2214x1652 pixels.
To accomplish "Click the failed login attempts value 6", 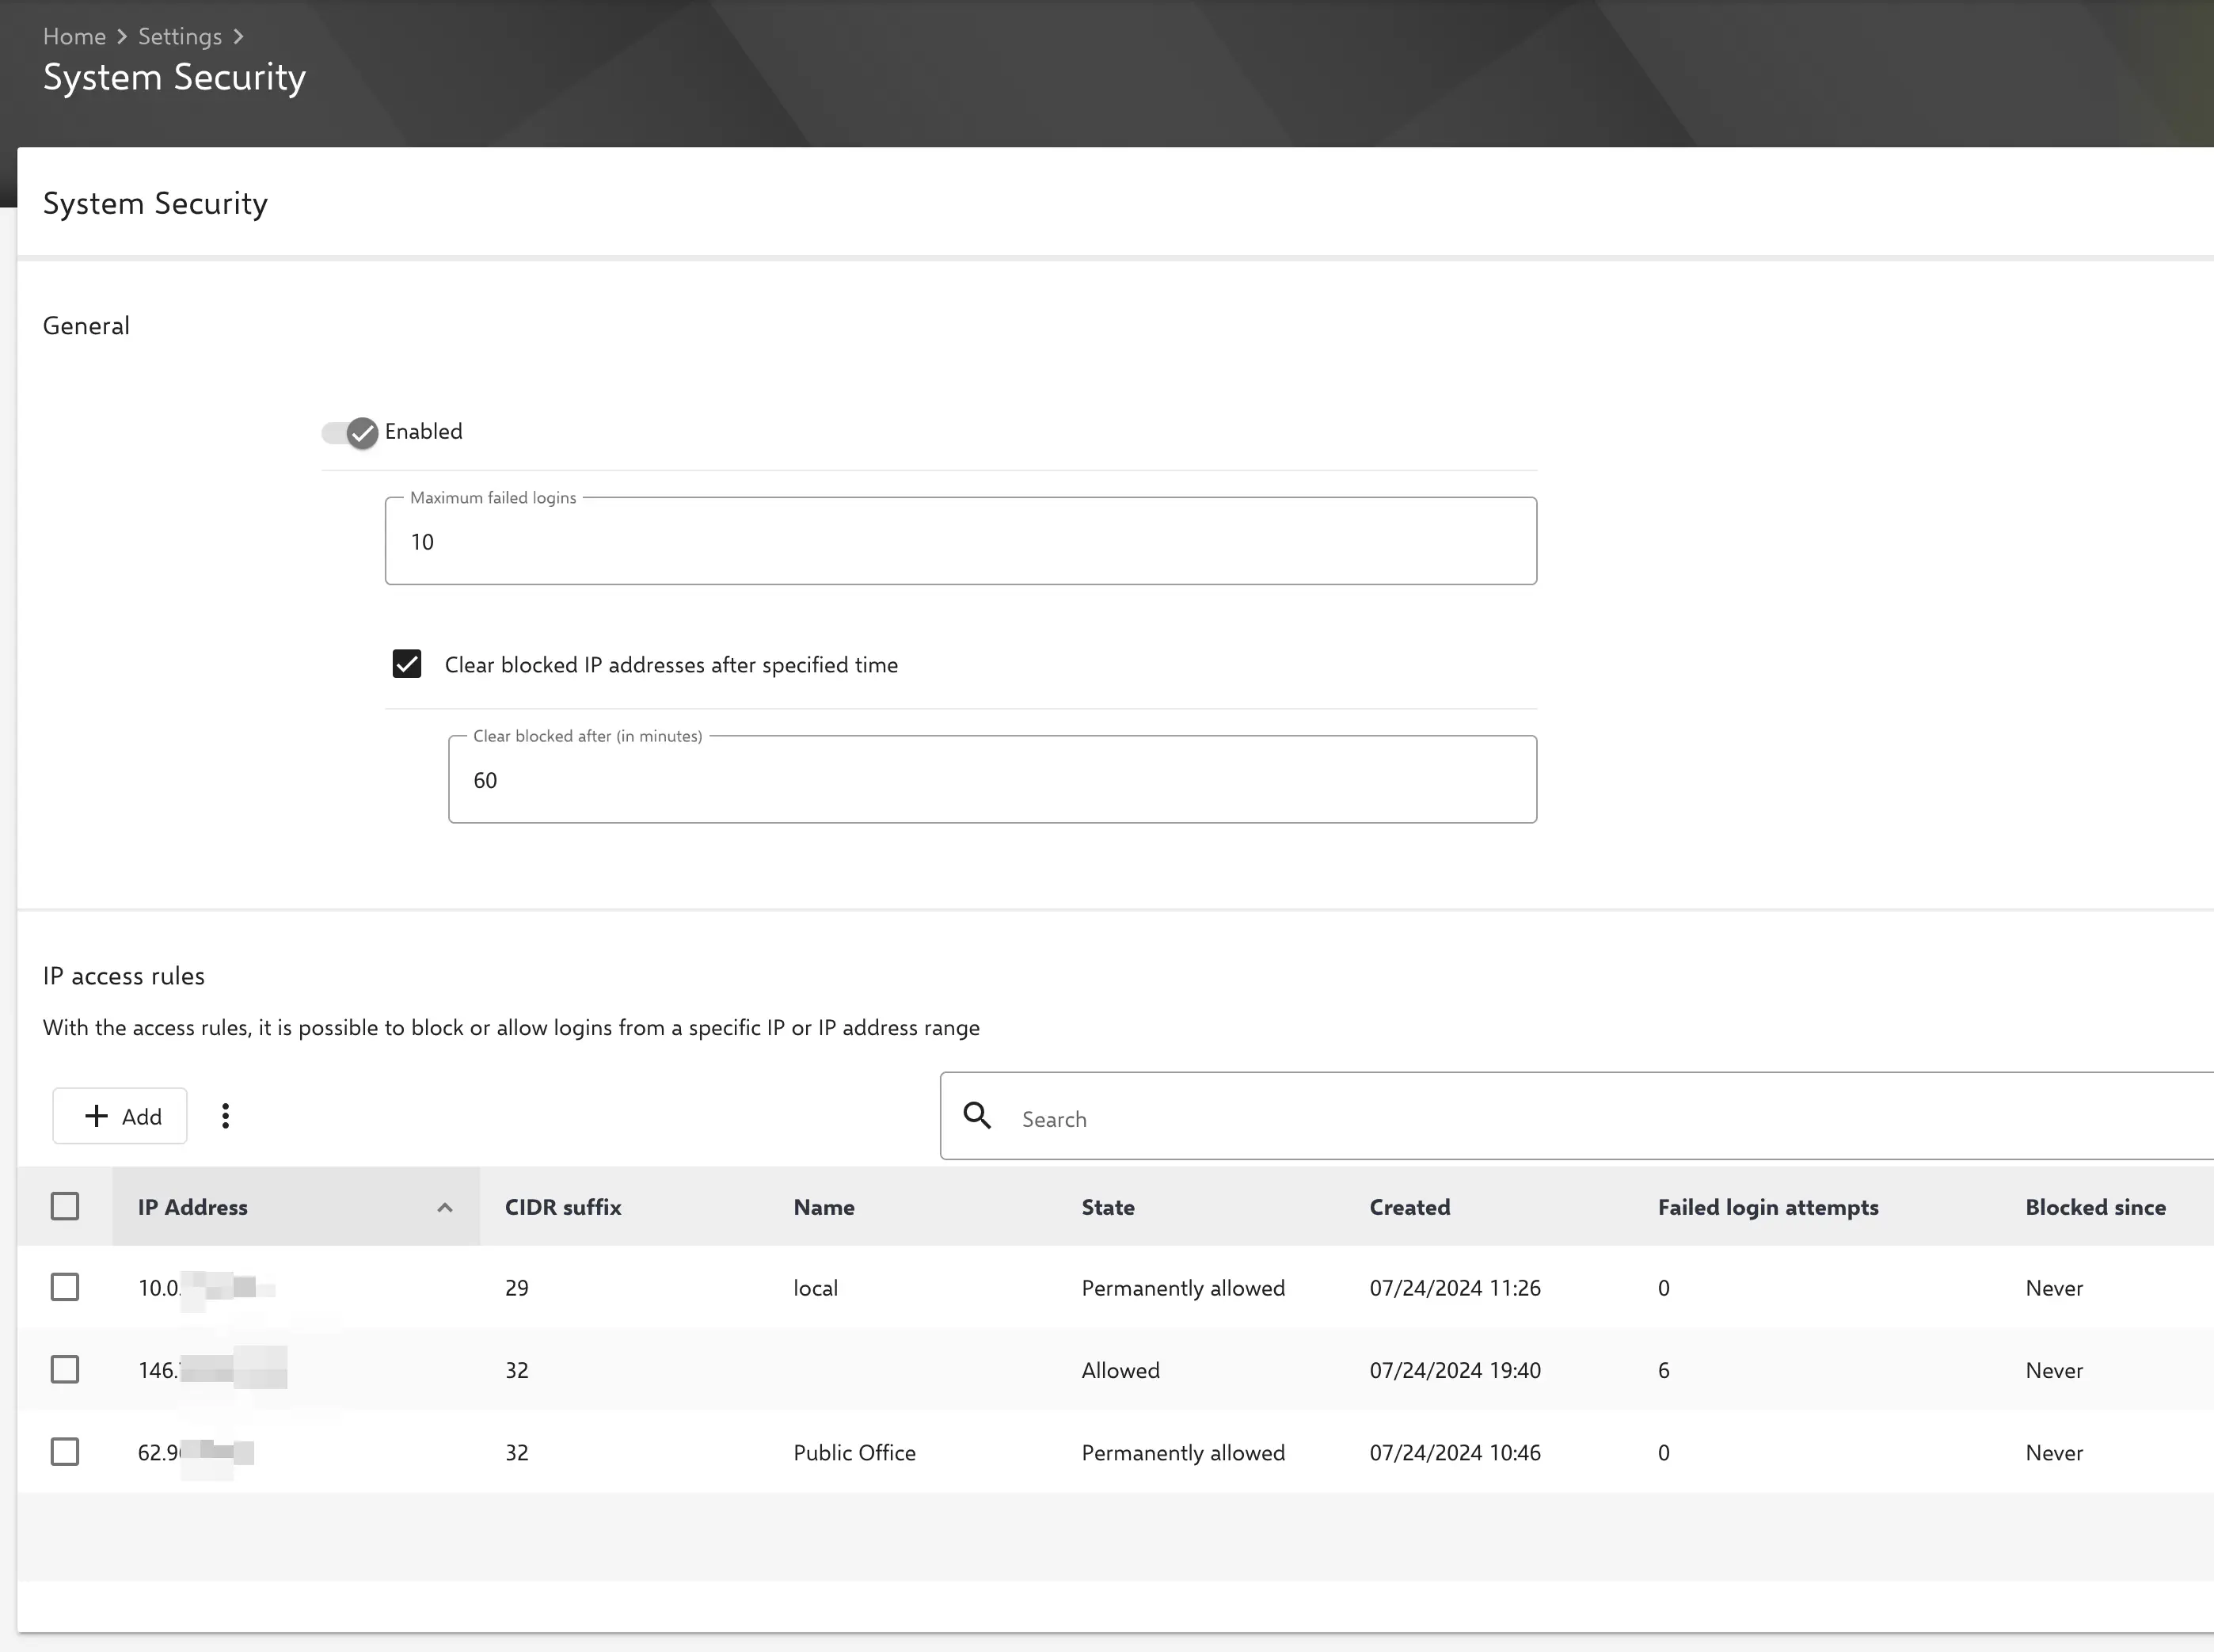I will [x=1664, y=1370].
